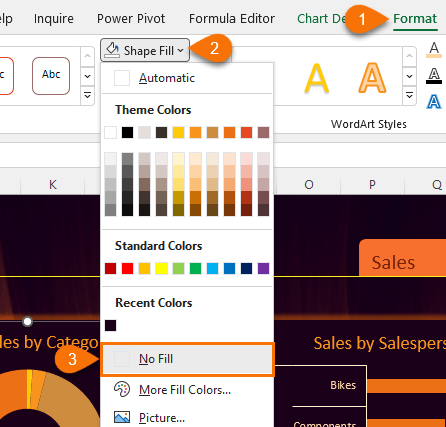
Task: Select the No Fill option
Action: (x=187, y=359)
